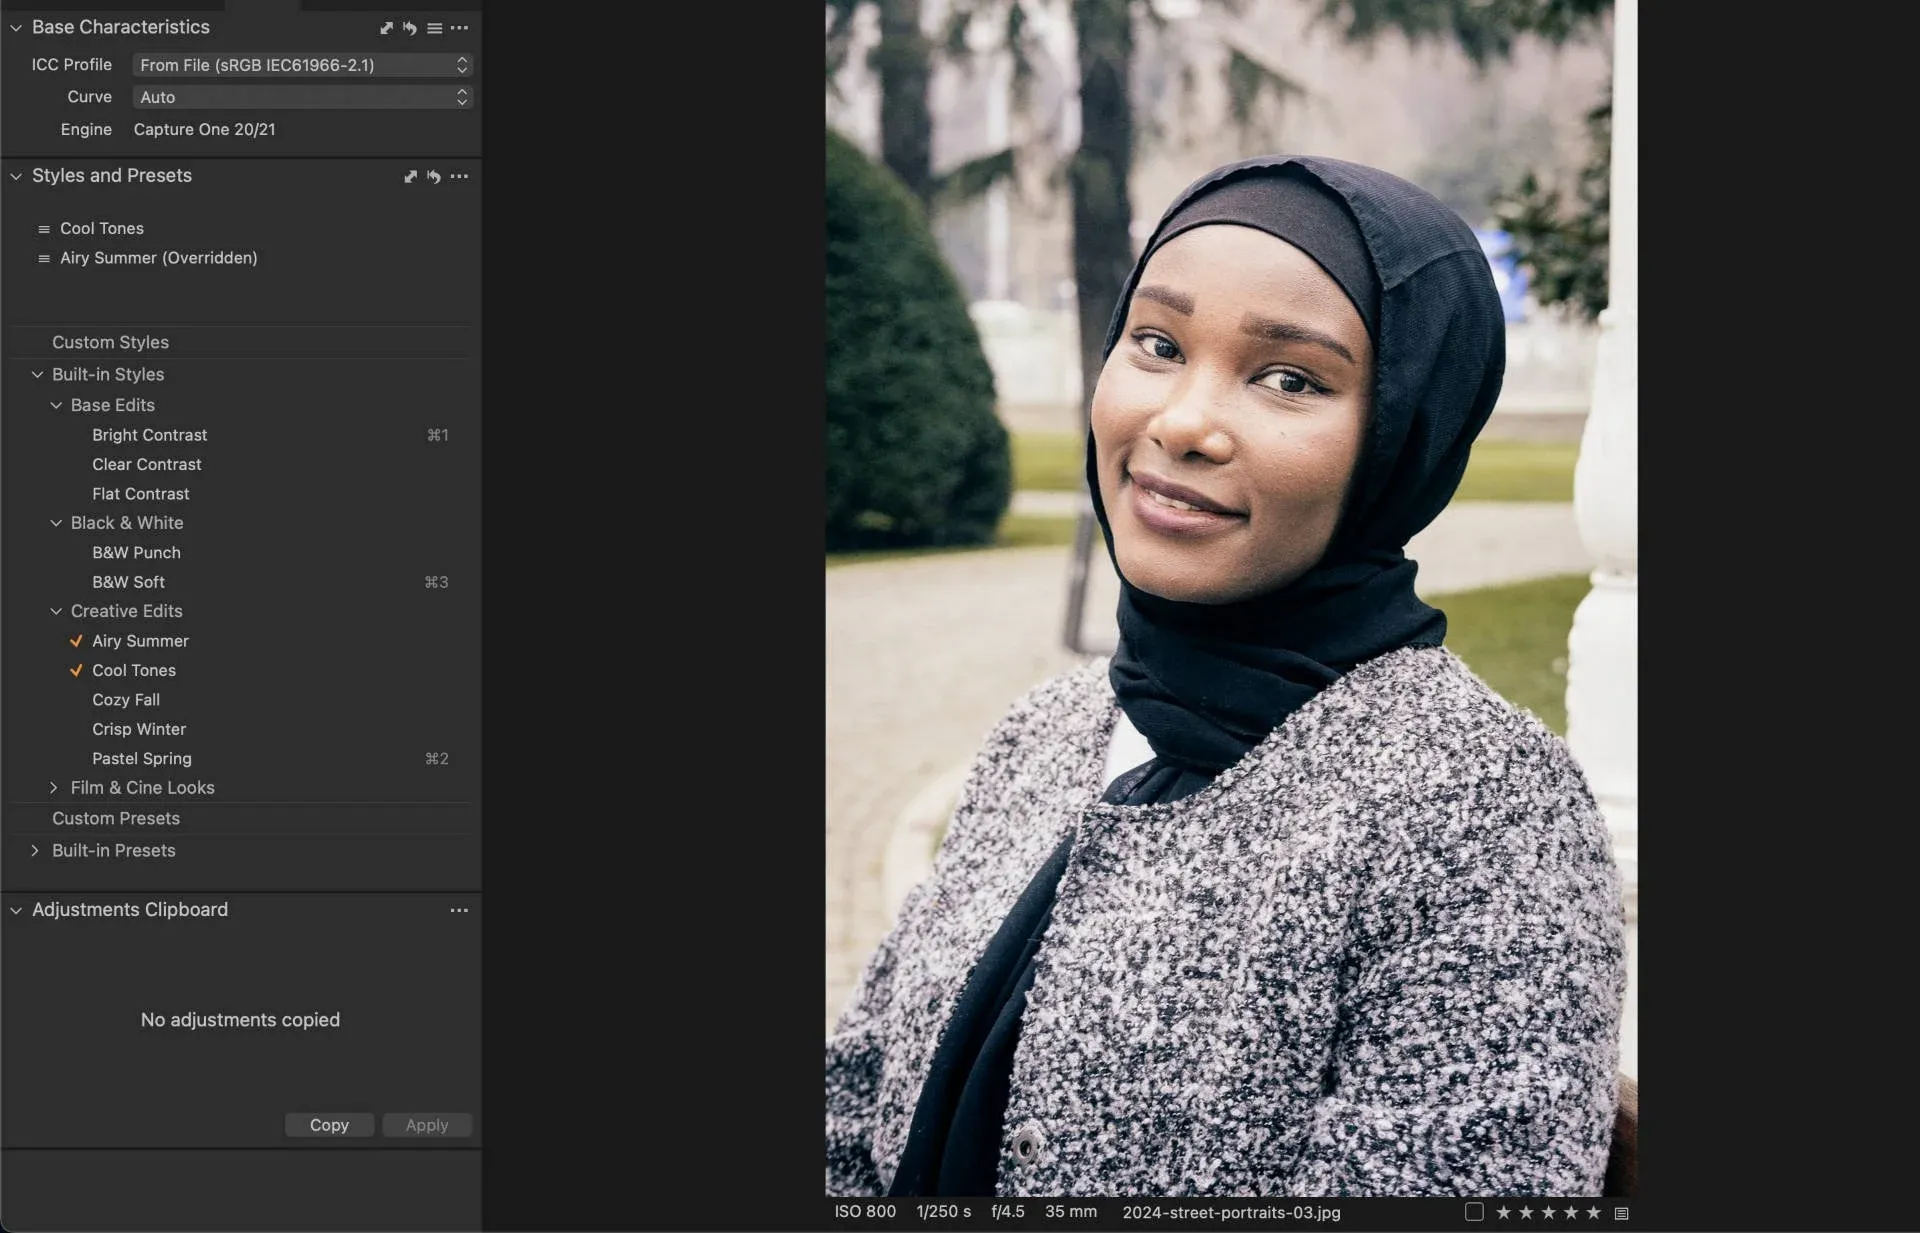Collapse the Base Characteristics panel
Image resolution: width=1920 pixels, height=1233 pixels.
pos(16,28)
